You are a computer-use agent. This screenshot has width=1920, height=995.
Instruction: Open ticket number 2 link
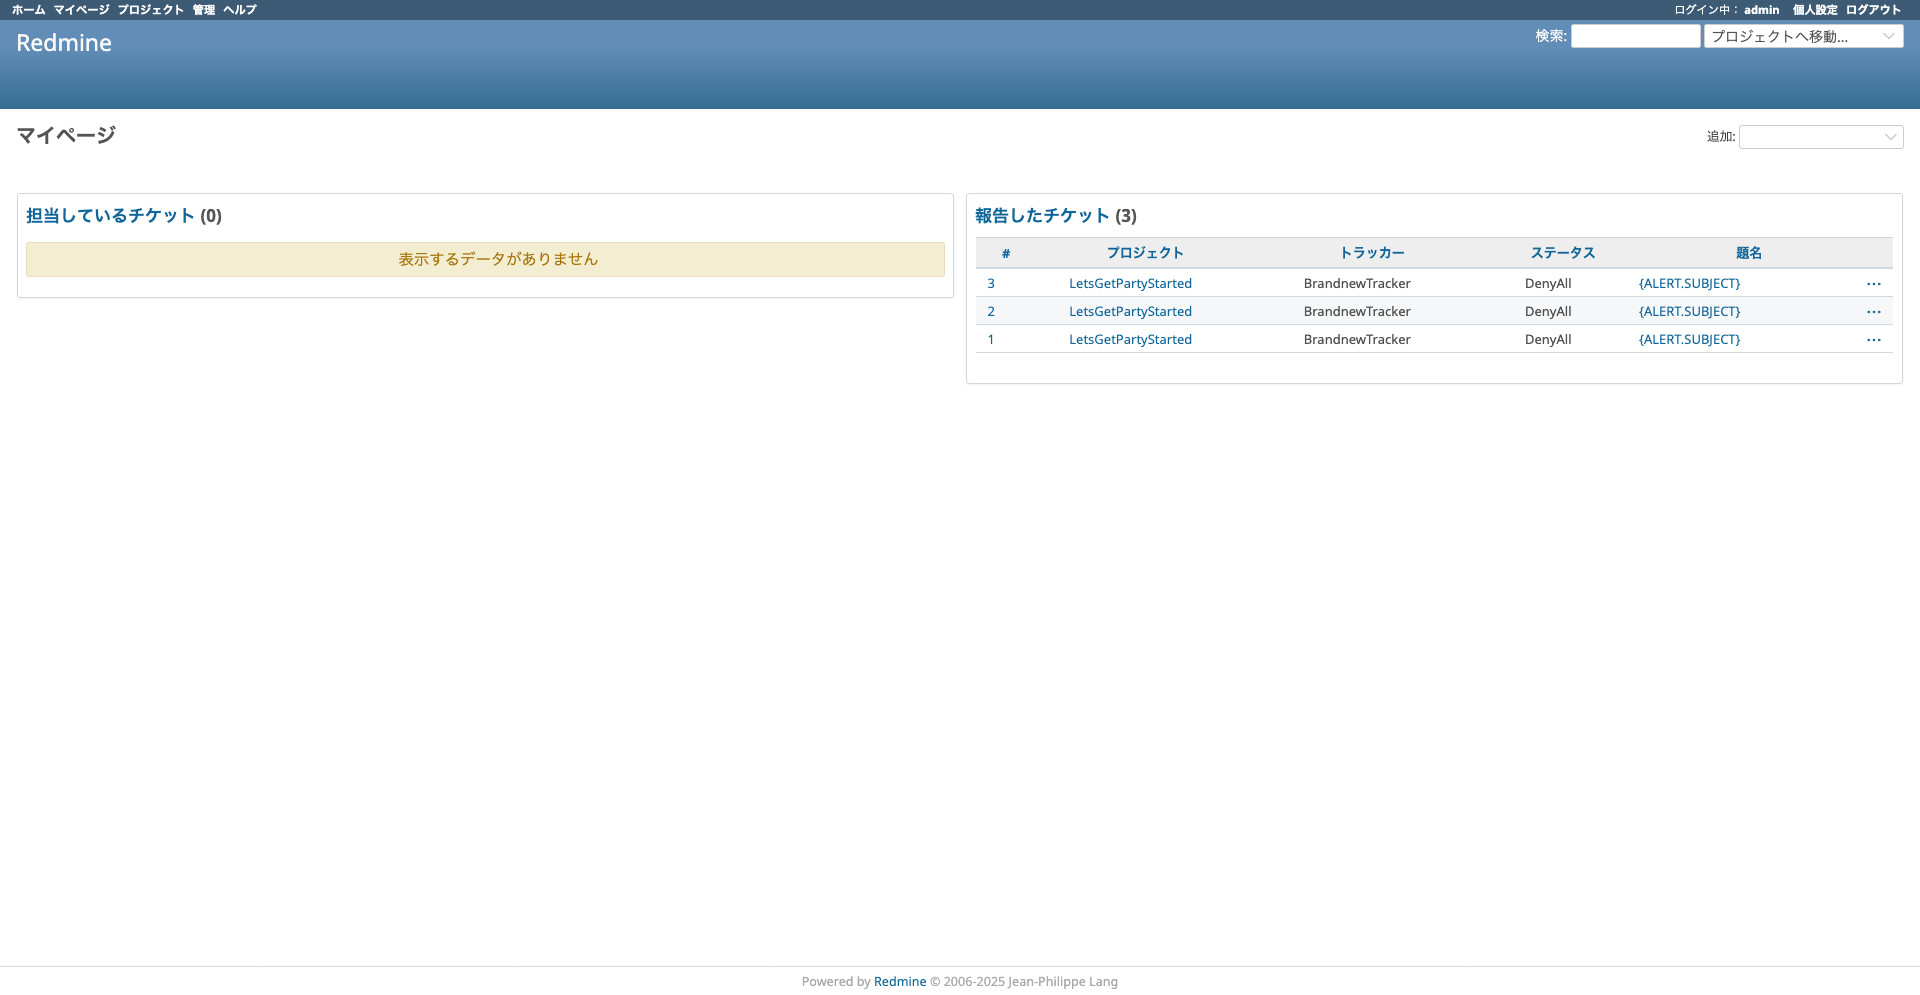(991, 312)
